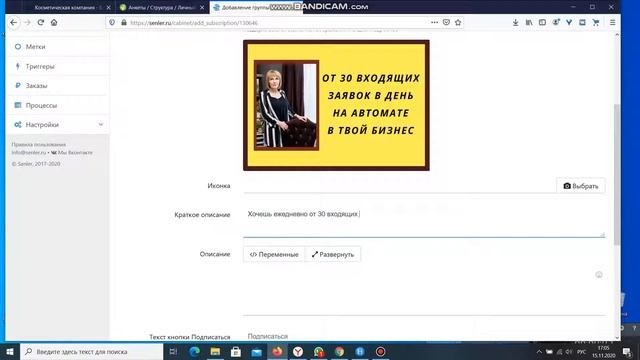Open the page actions three-dots menu
The width and height of the screenshot is (640, 360).
point(434,22)
